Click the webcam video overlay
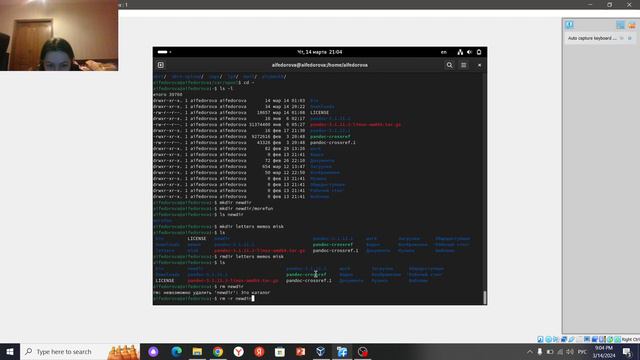 tap(59, 36)
